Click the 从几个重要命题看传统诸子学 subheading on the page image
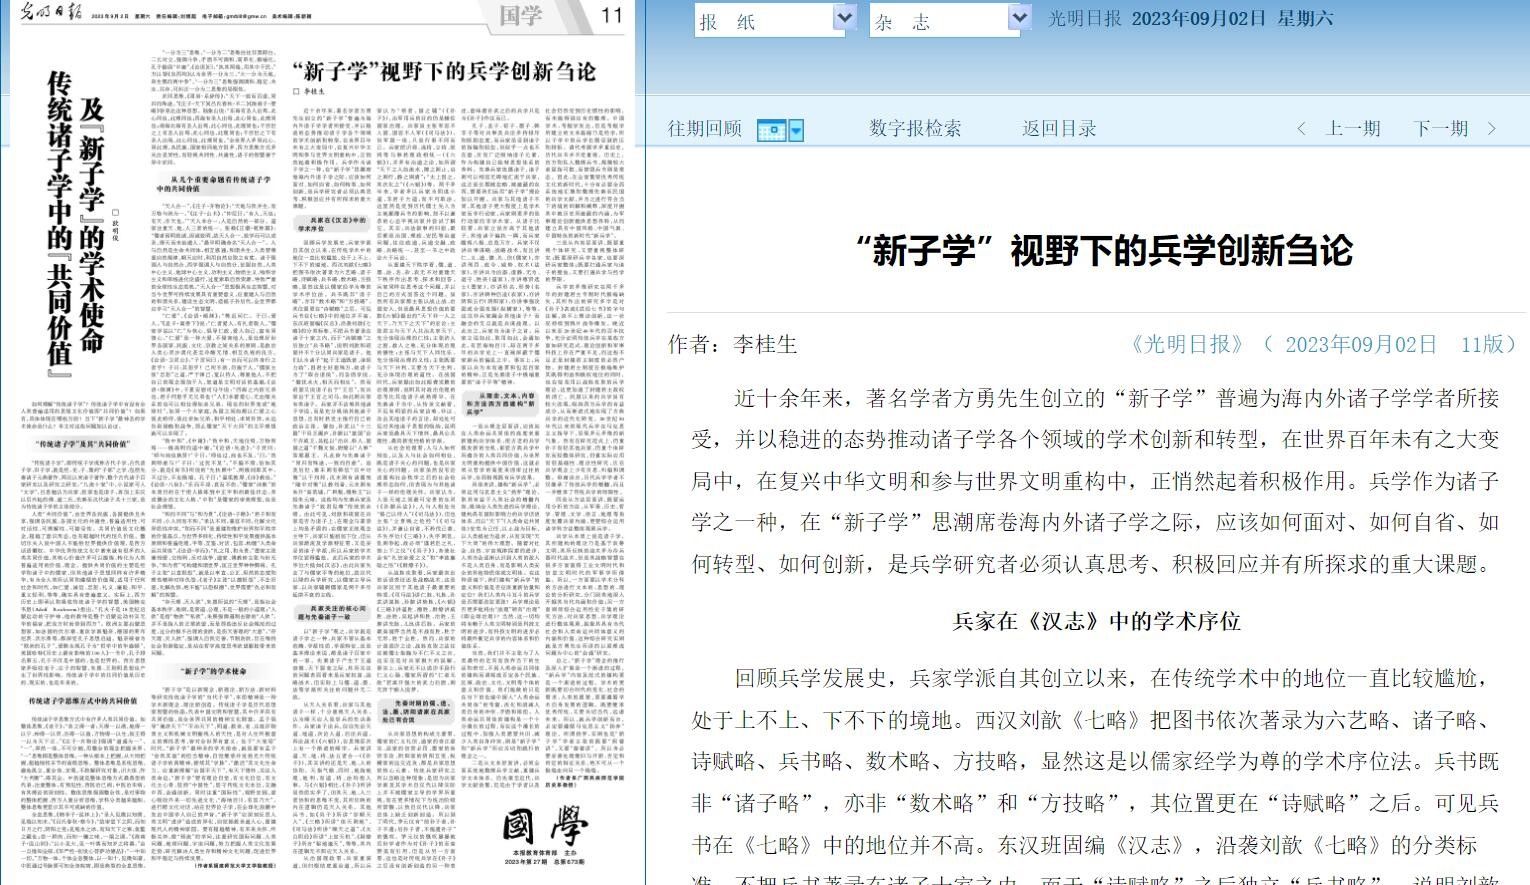 (x=213, y=183)
